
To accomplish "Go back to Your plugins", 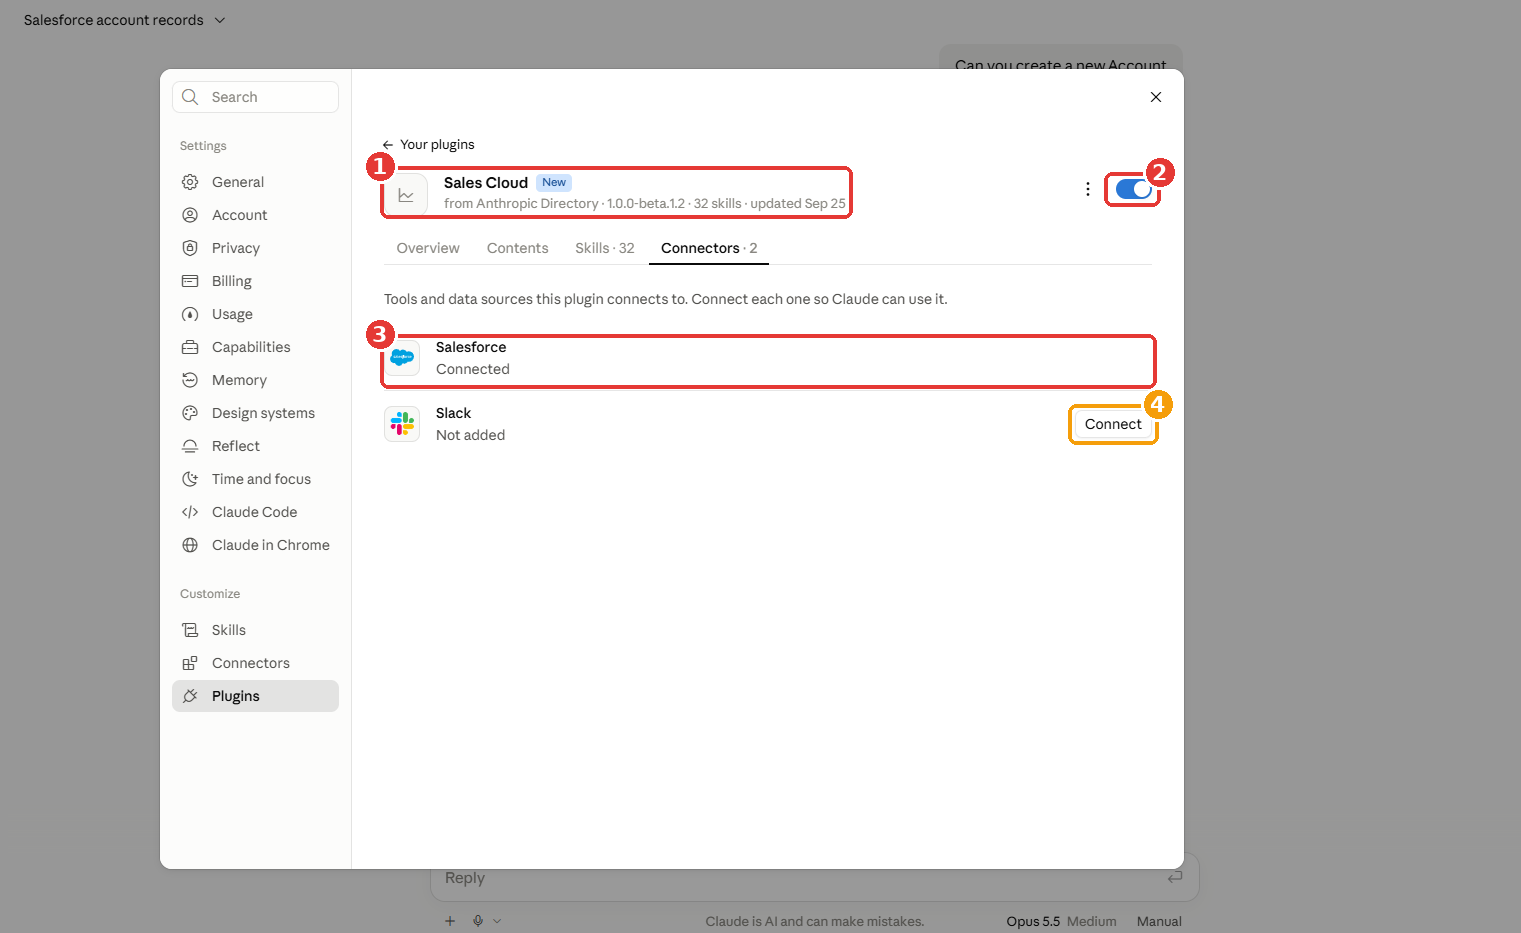I will coord(428,145).
